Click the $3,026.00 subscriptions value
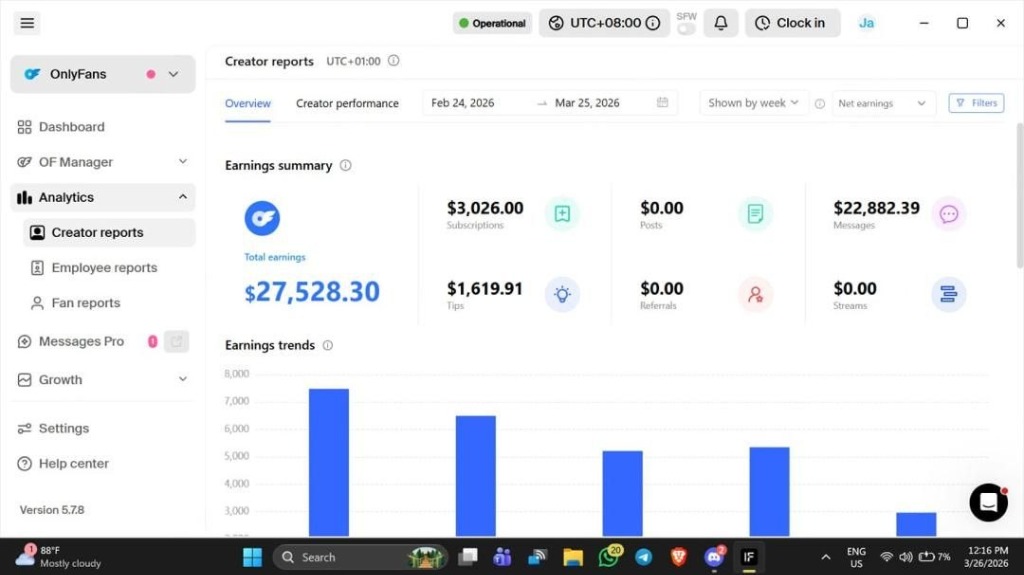1024x575 pixels. click(485, 208)
